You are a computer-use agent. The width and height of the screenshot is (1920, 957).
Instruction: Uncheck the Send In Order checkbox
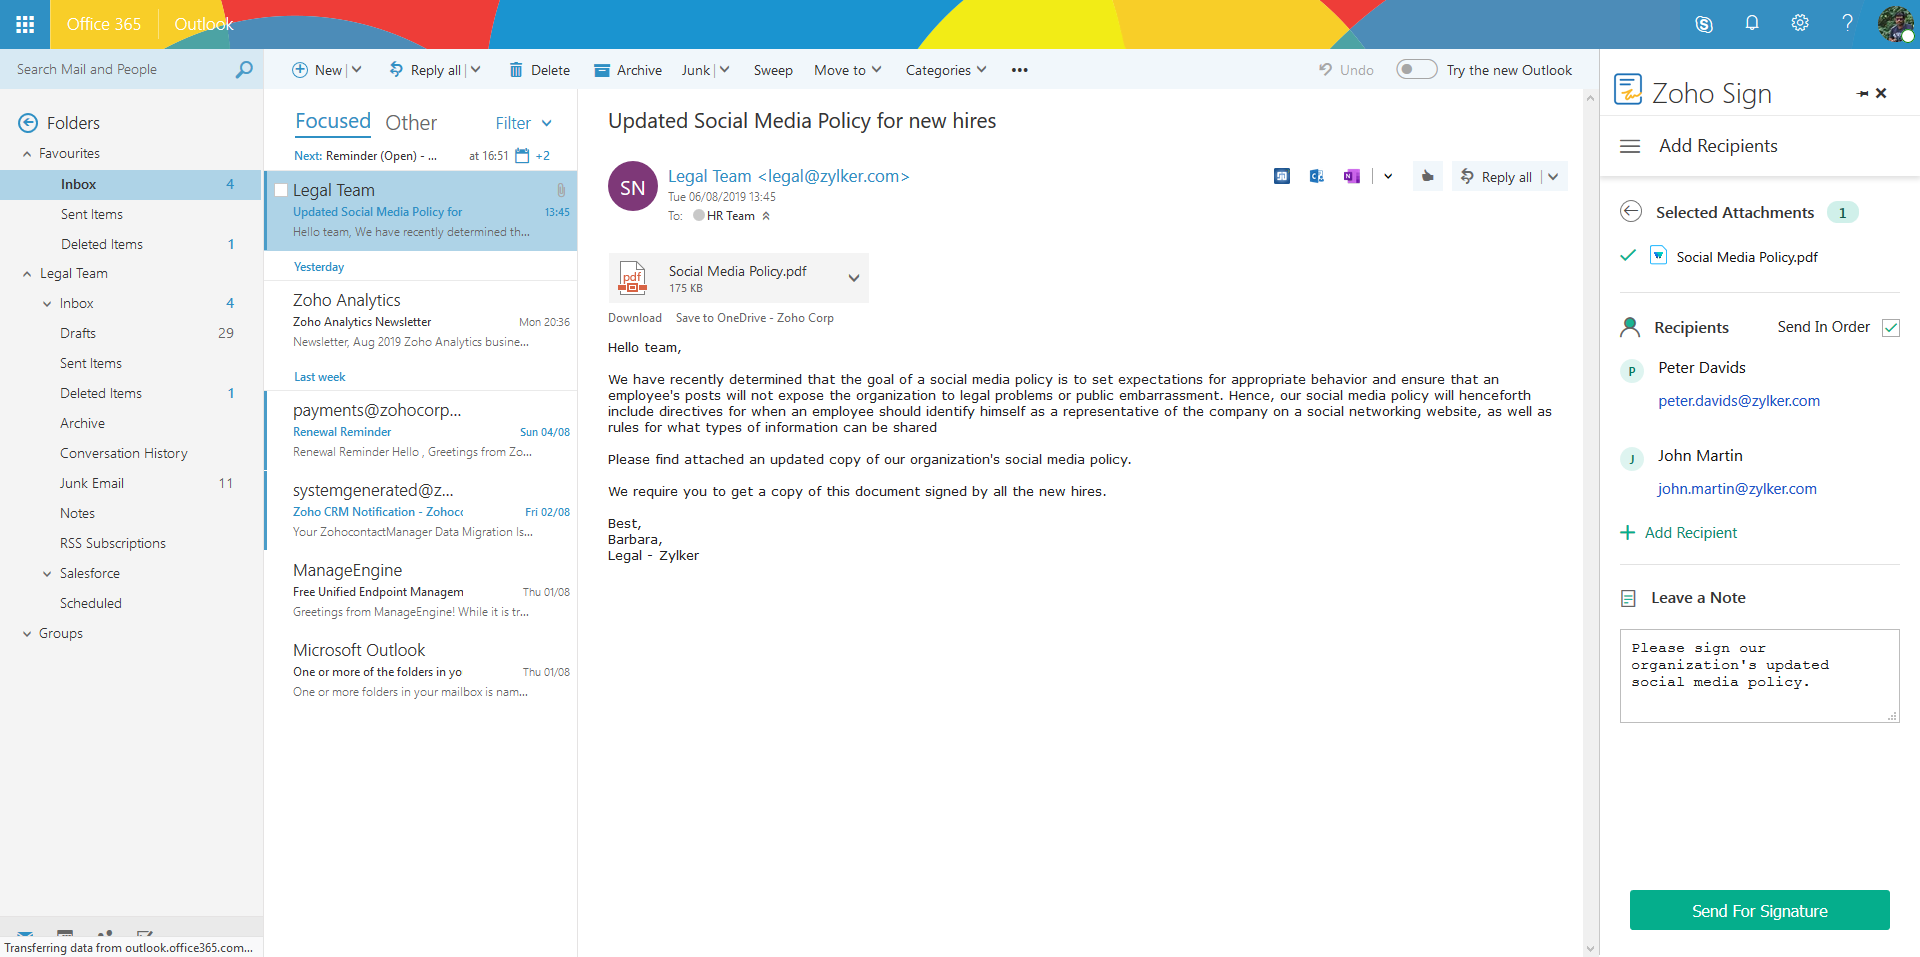1891,328
